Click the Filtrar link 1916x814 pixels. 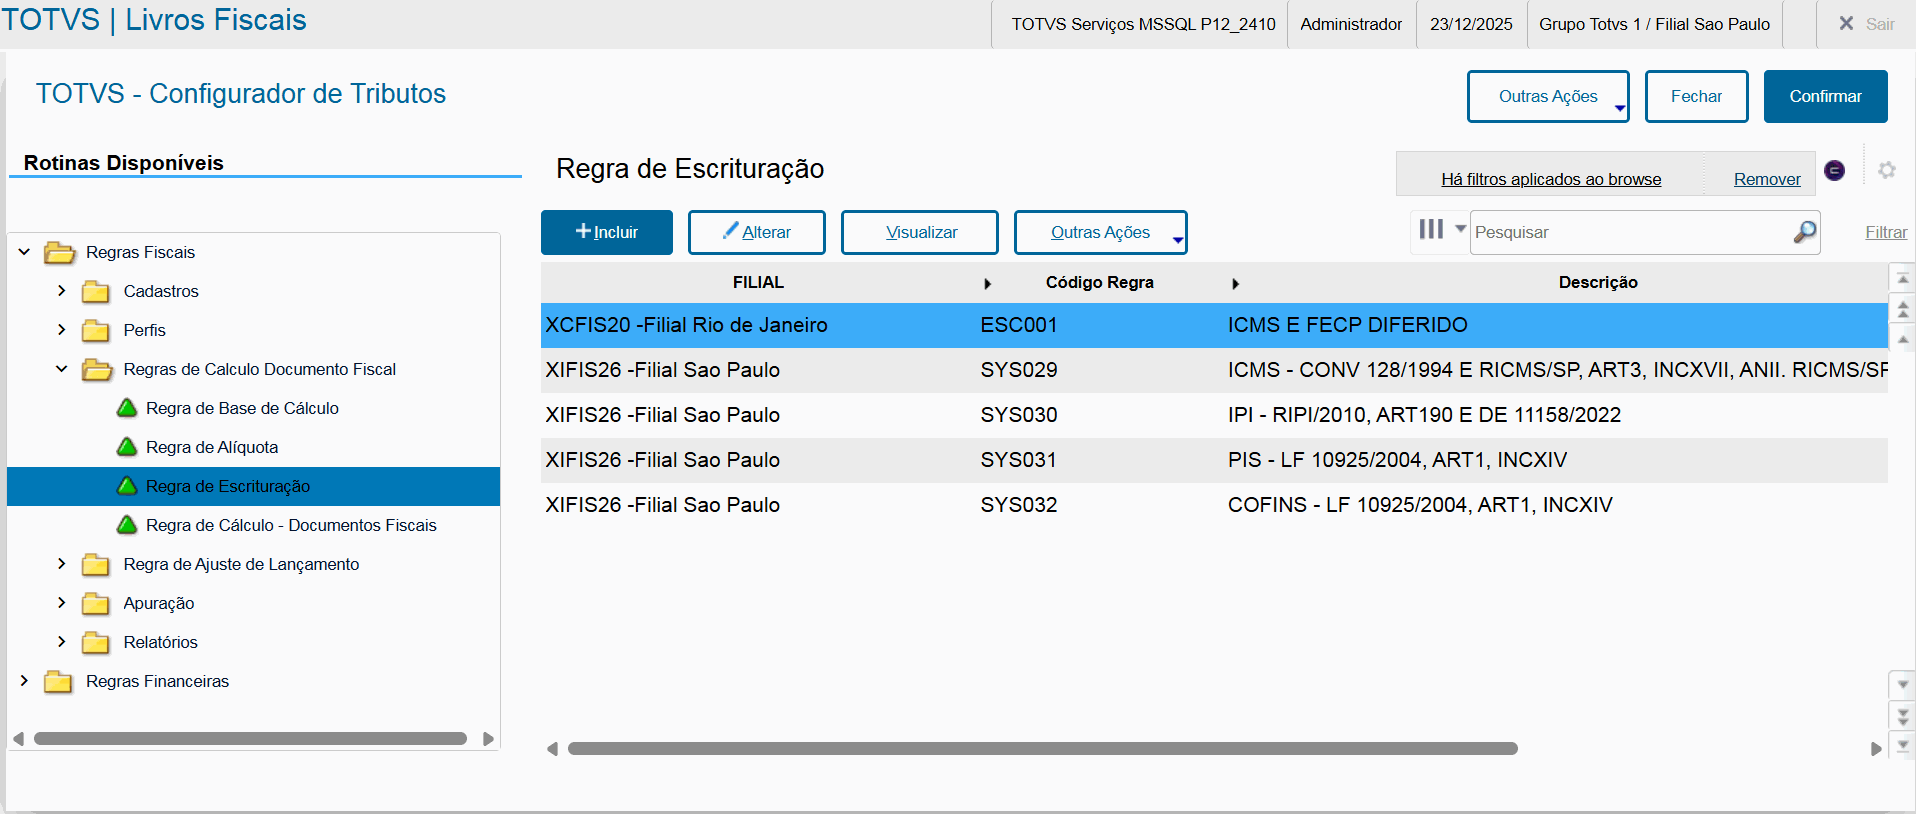pos(1886,232)
